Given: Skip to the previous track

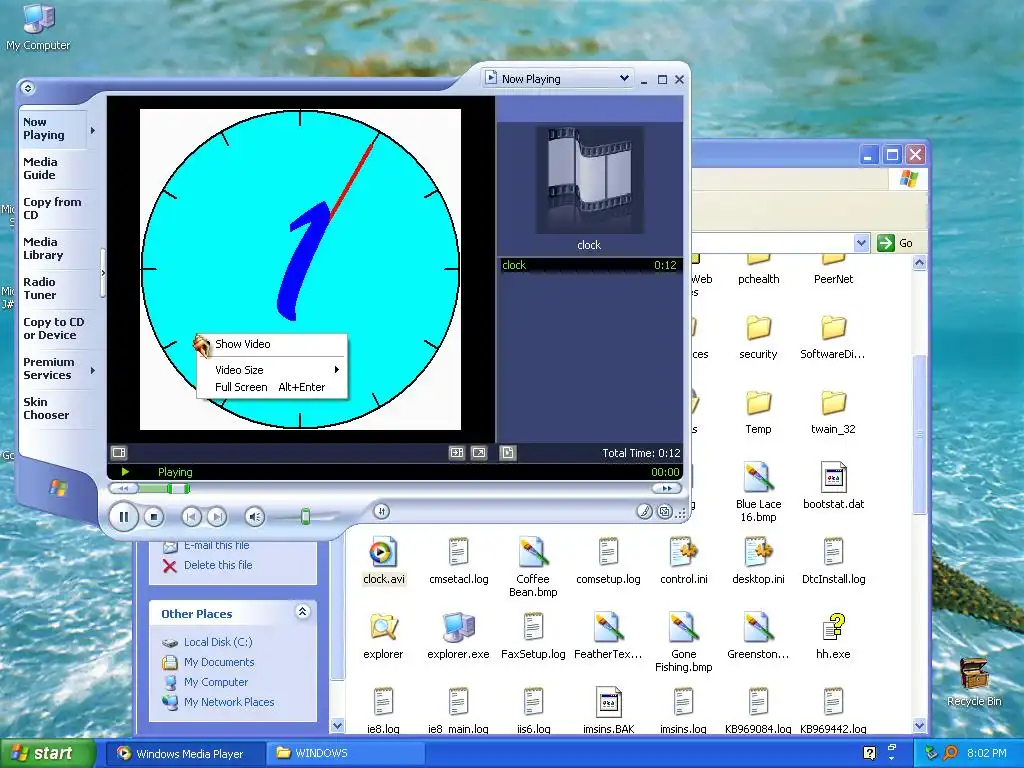Looking at the screenshot, I should [191, 517].
